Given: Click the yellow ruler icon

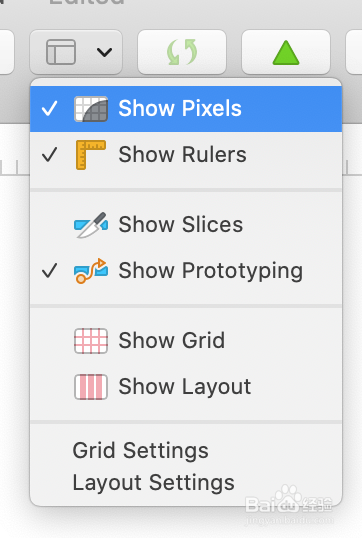Looking at the screenshot, I should coord(91,155).
